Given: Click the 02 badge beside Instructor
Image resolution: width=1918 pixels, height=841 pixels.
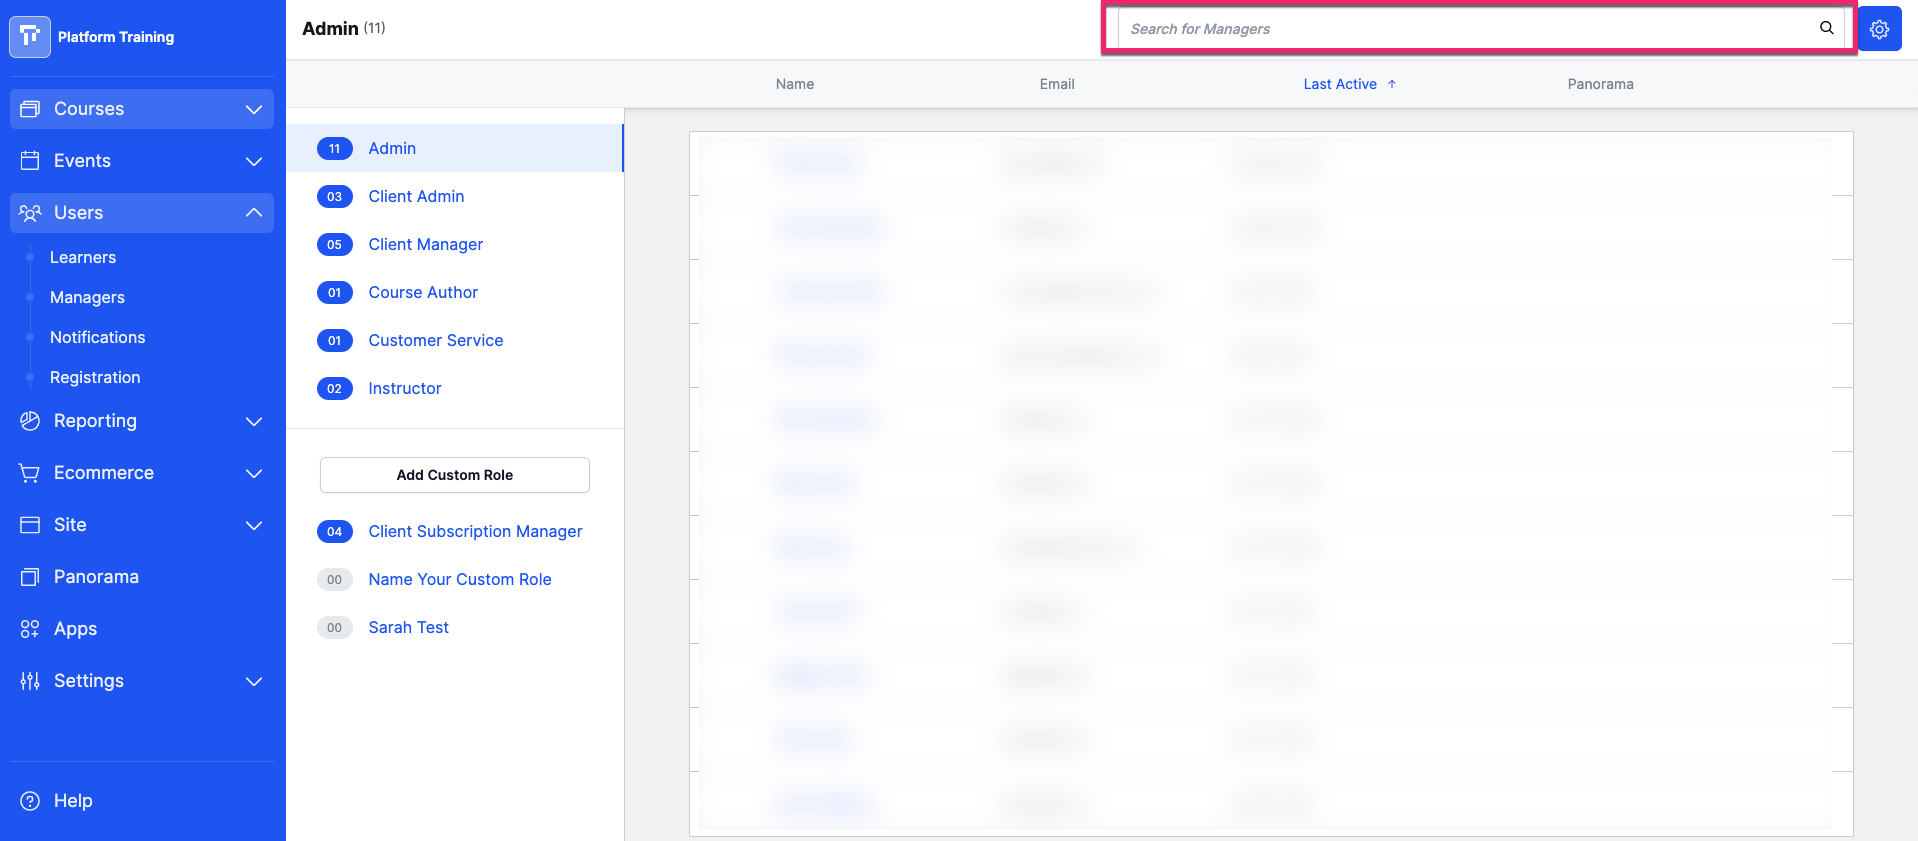Looking at the screenshot, I should 334,388.
